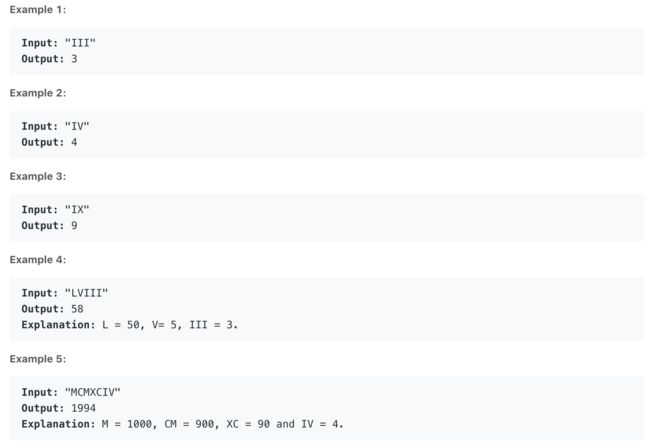Click the word Explanation in Example 5

pos(58,424)
